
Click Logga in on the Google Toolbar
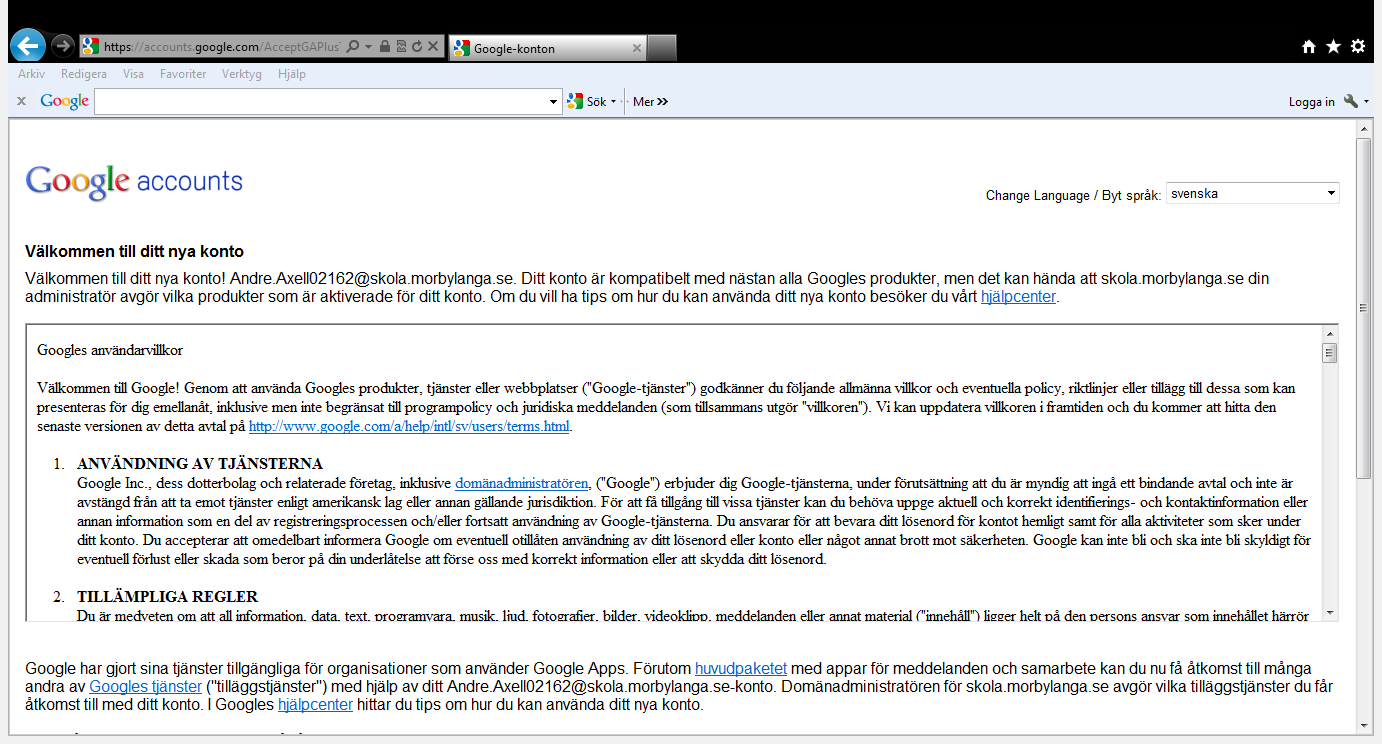pyautogui.click(x=1311, y=102)
